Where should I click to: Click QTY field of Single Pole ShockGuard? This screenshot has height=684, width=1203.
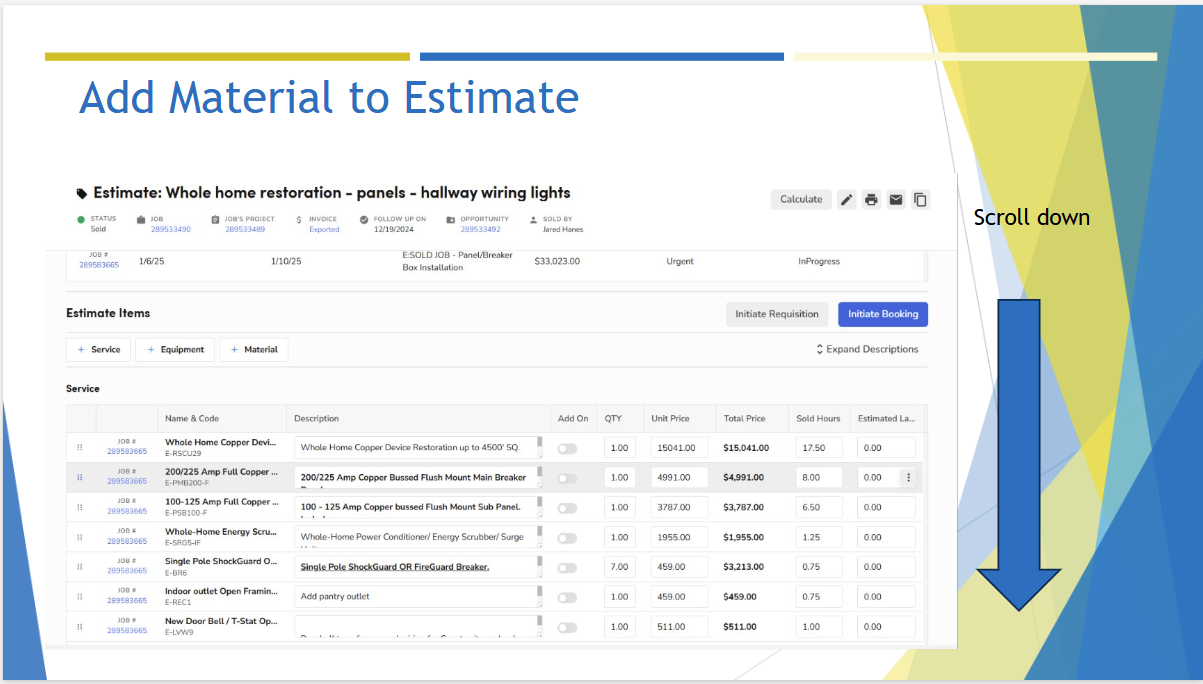[619, 567]
